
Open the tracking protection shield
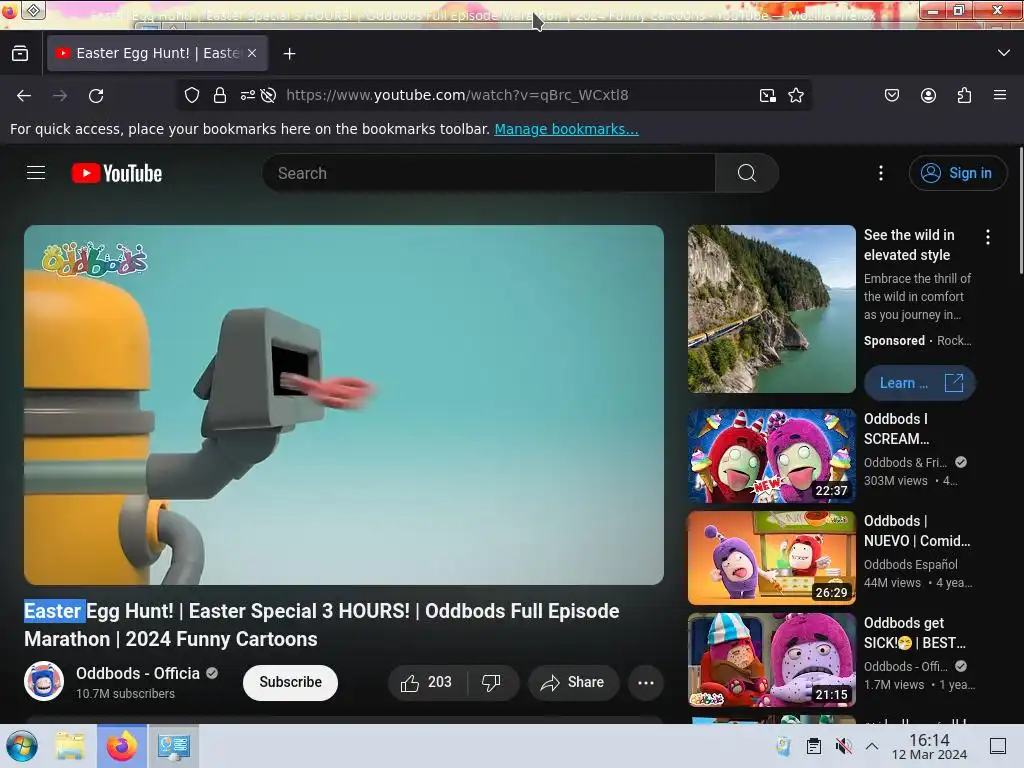pos(191,95)
